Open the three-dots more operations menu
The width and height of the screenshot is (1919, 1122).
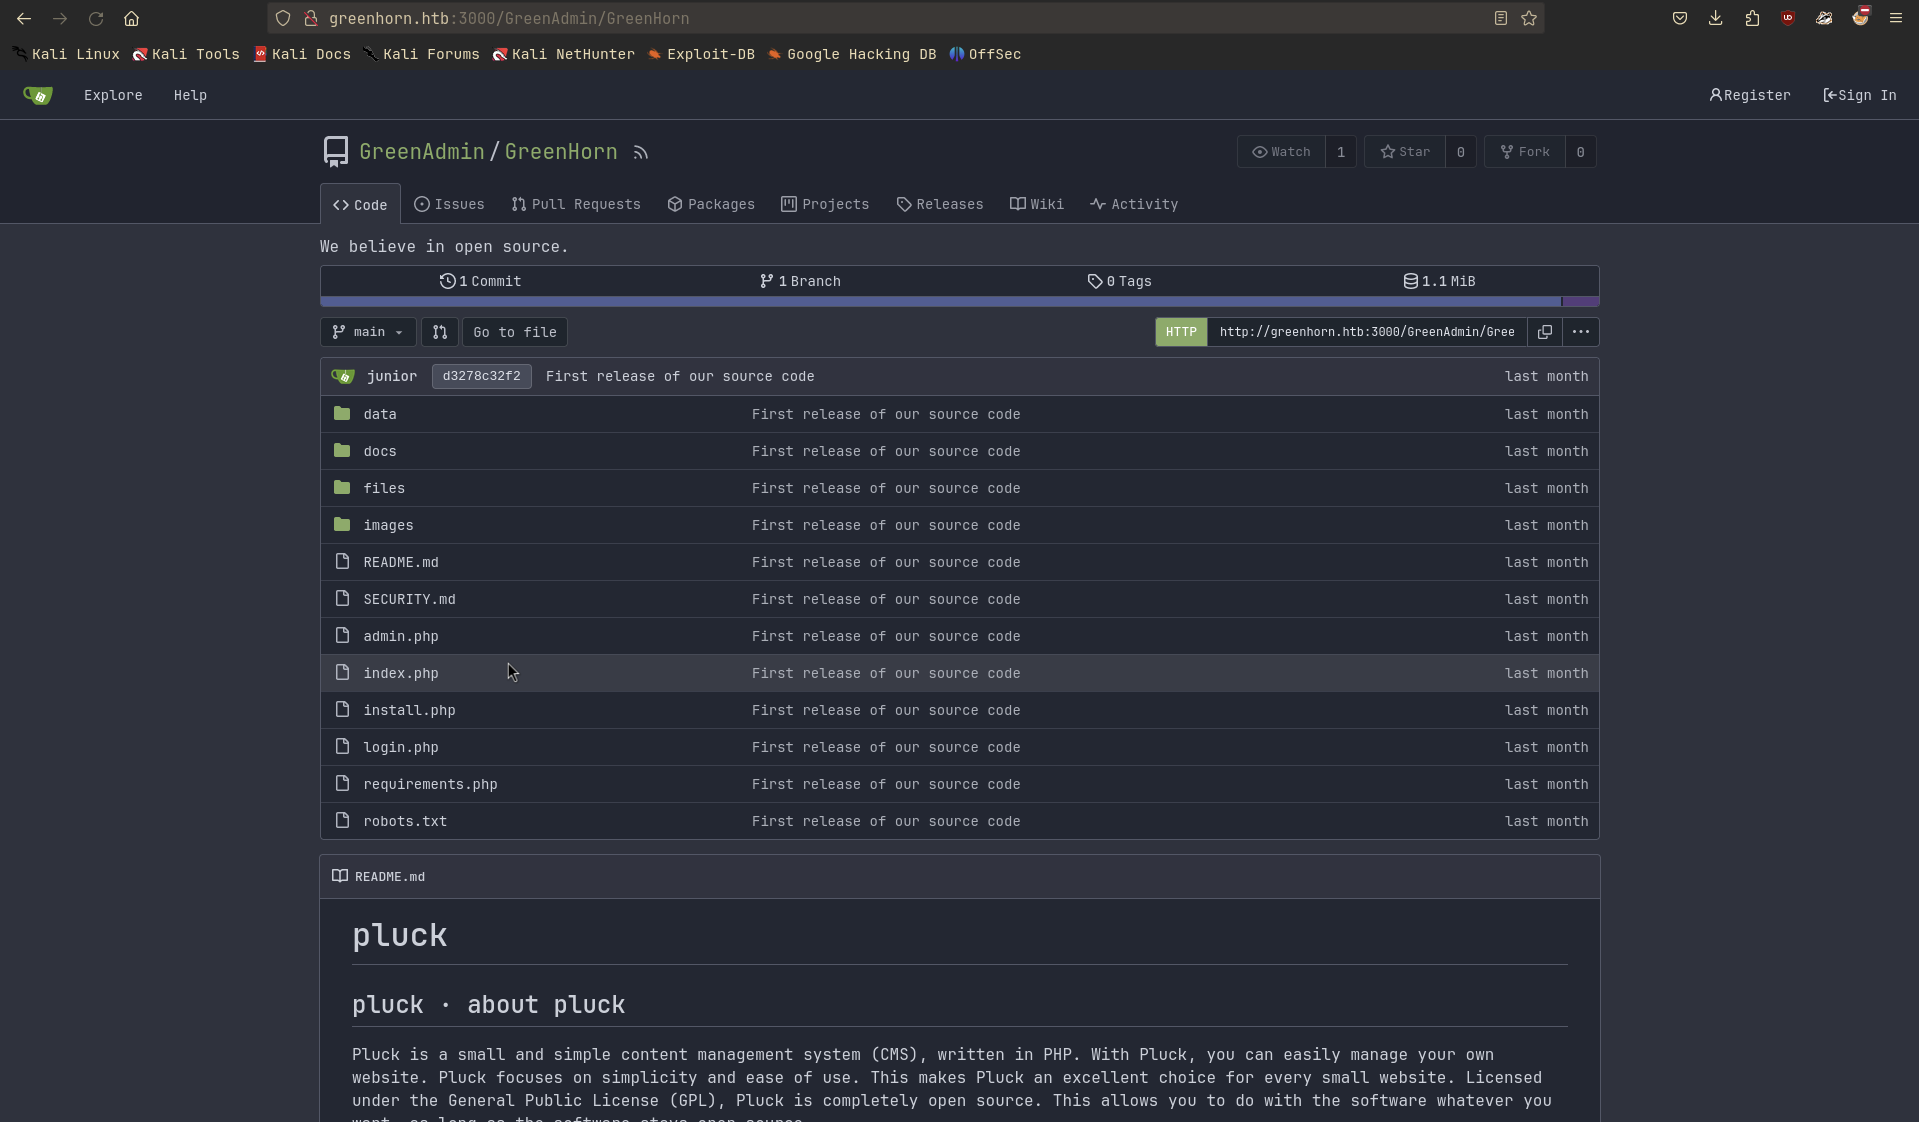(1580, 332)
